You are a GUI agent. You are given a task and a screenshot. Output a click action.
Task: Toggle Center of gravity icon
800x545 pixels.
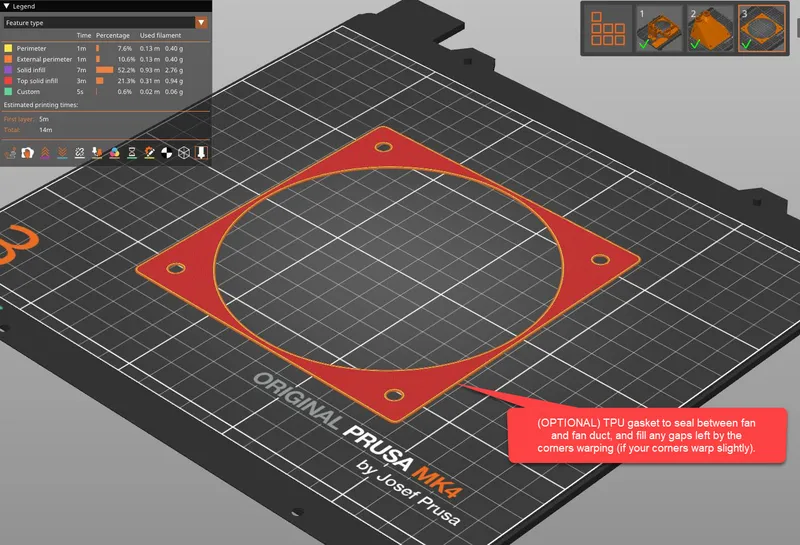[x=166, y=153]
